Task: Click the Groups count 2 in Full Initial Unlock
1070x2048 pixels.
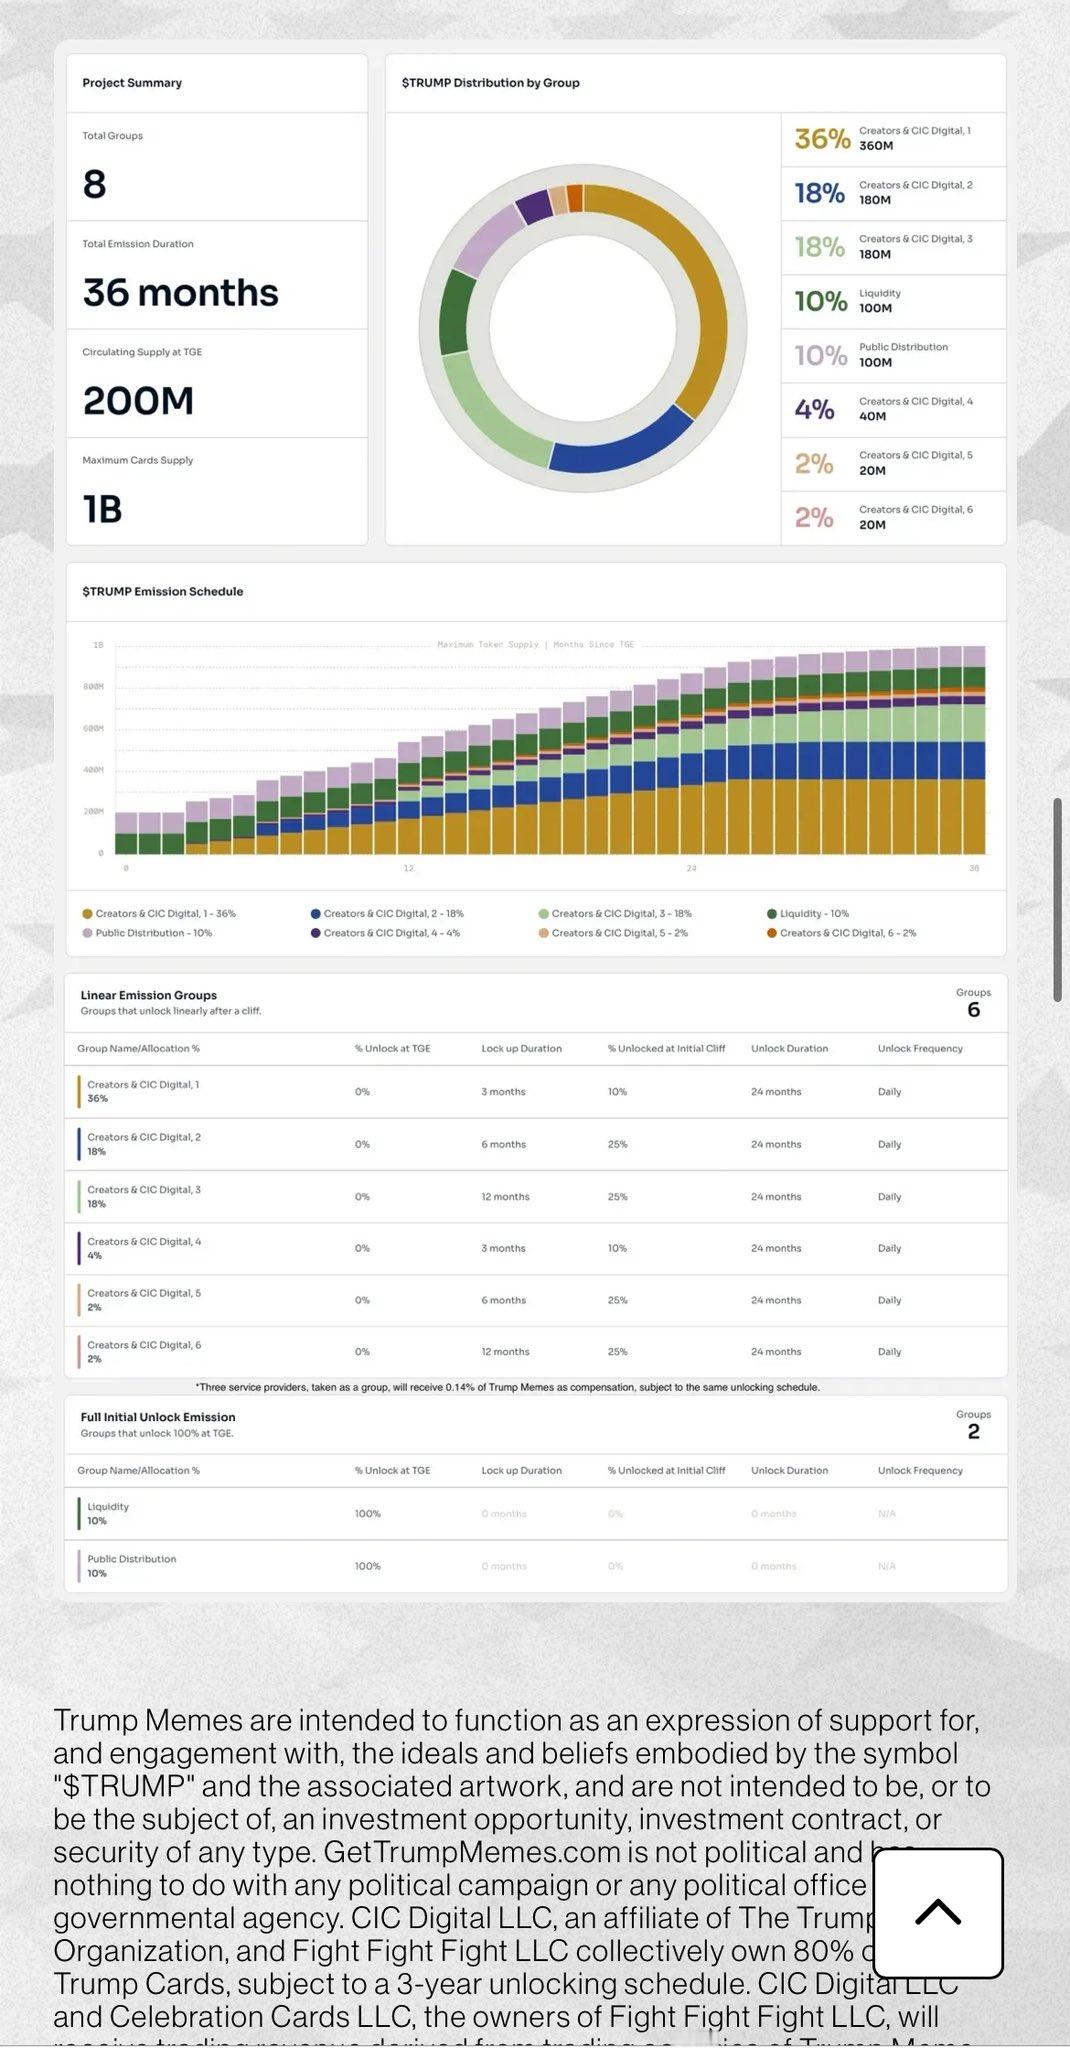Action: (974, 1432)
